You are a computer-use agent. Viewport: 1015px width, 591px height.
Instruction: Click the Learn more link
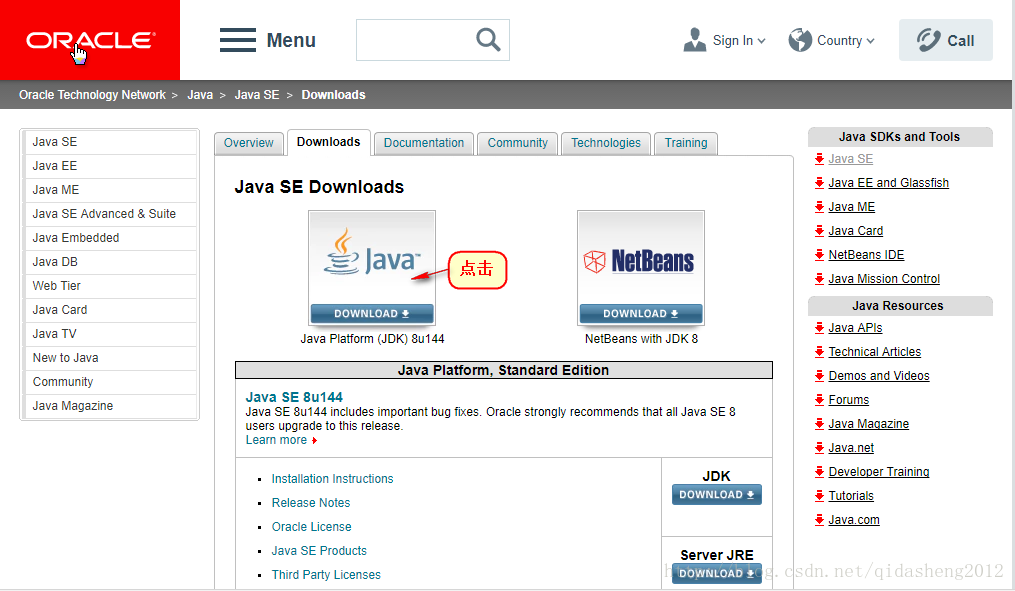click(x=276, y=440)
